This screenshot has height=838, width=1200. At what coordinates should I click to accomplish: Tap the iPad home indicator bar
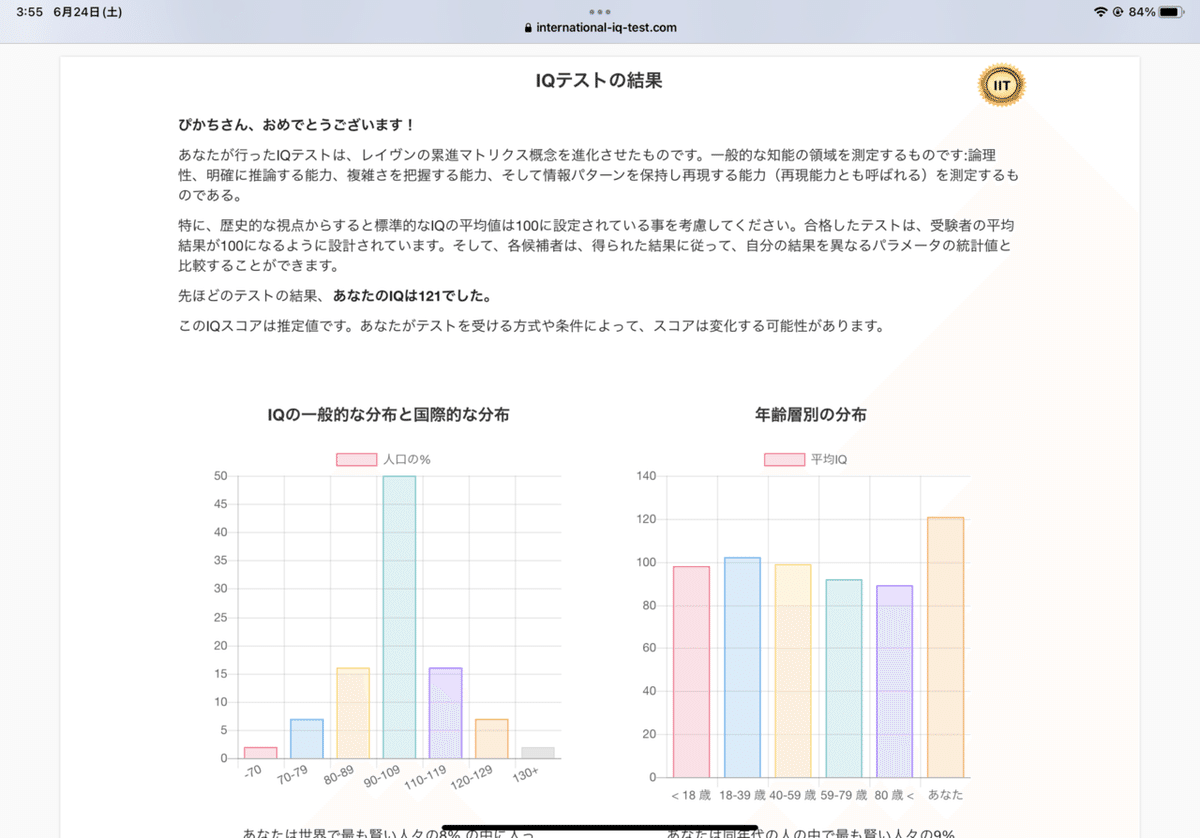[x=600, y=828]
